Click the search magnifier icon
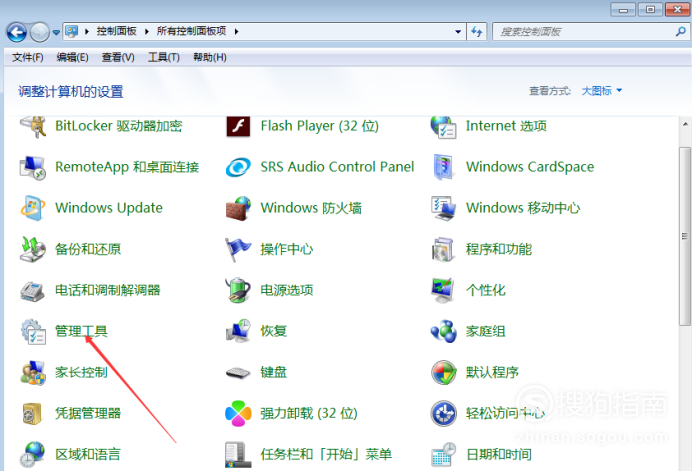This screenshot has height=471, width=692. 680,31
